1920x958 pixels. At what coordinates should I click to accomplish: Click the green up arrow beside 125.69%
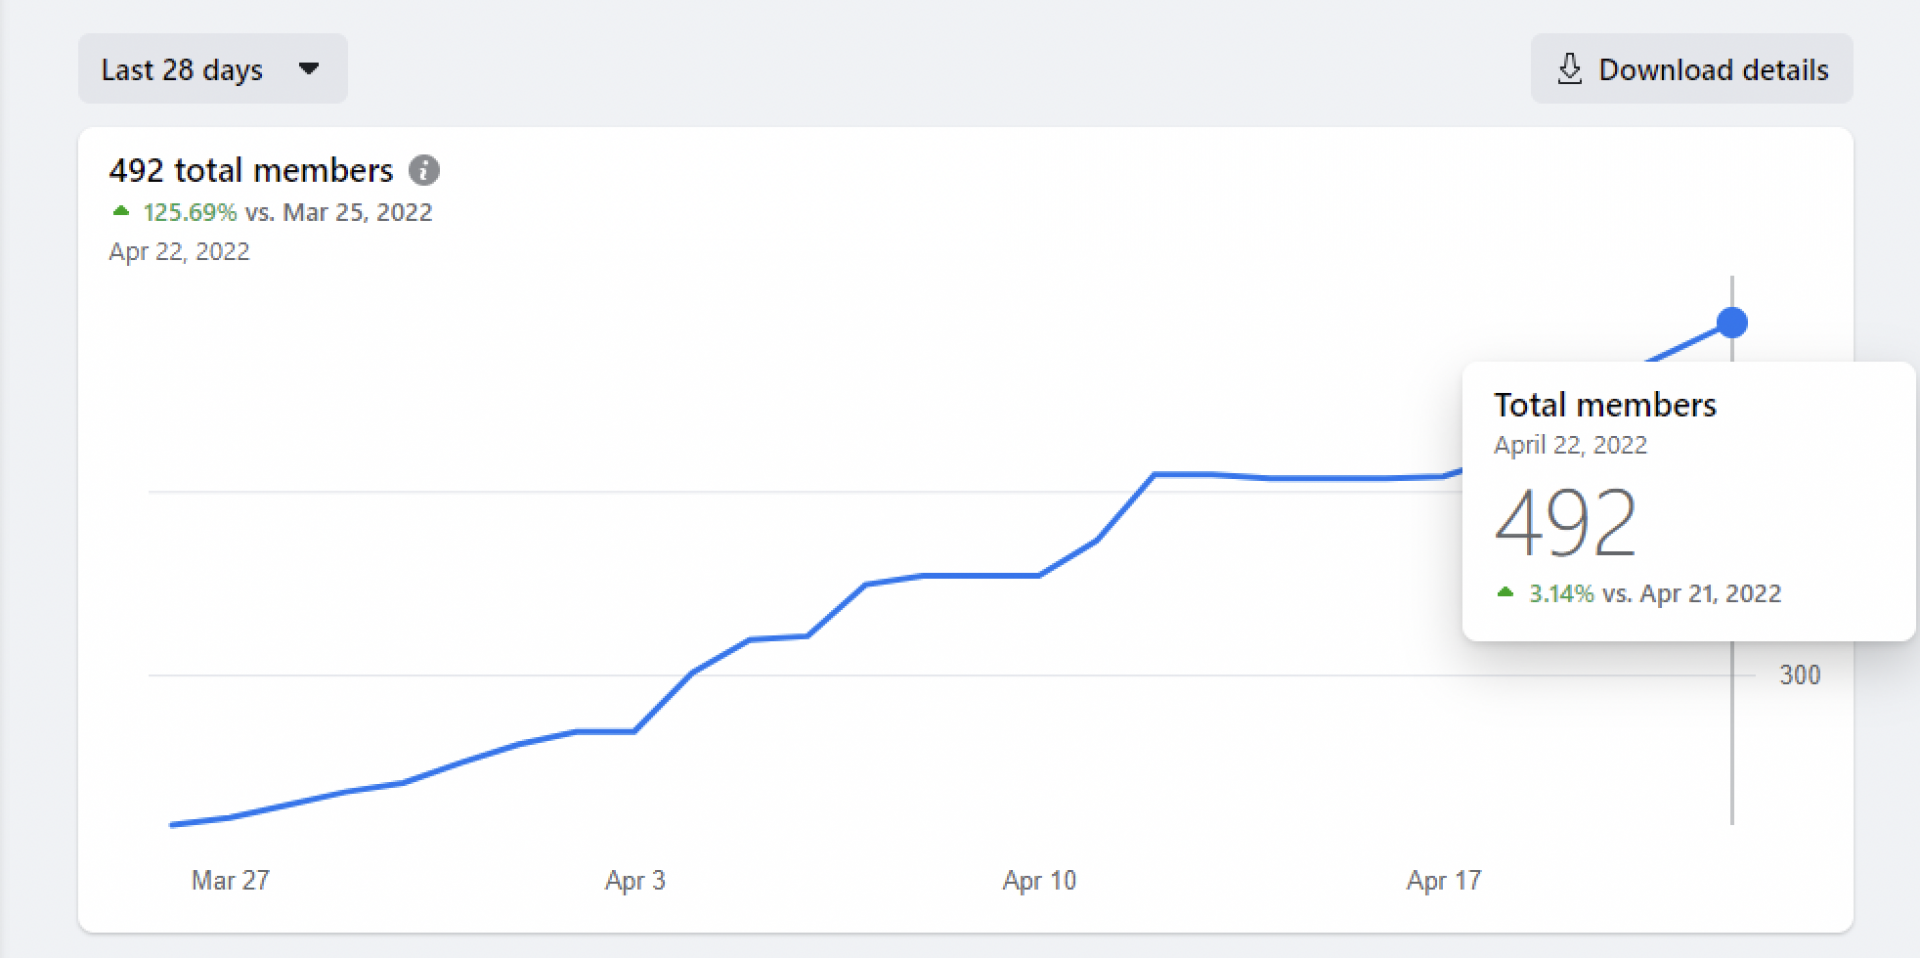pyautogui.click(x=121, y=211)
